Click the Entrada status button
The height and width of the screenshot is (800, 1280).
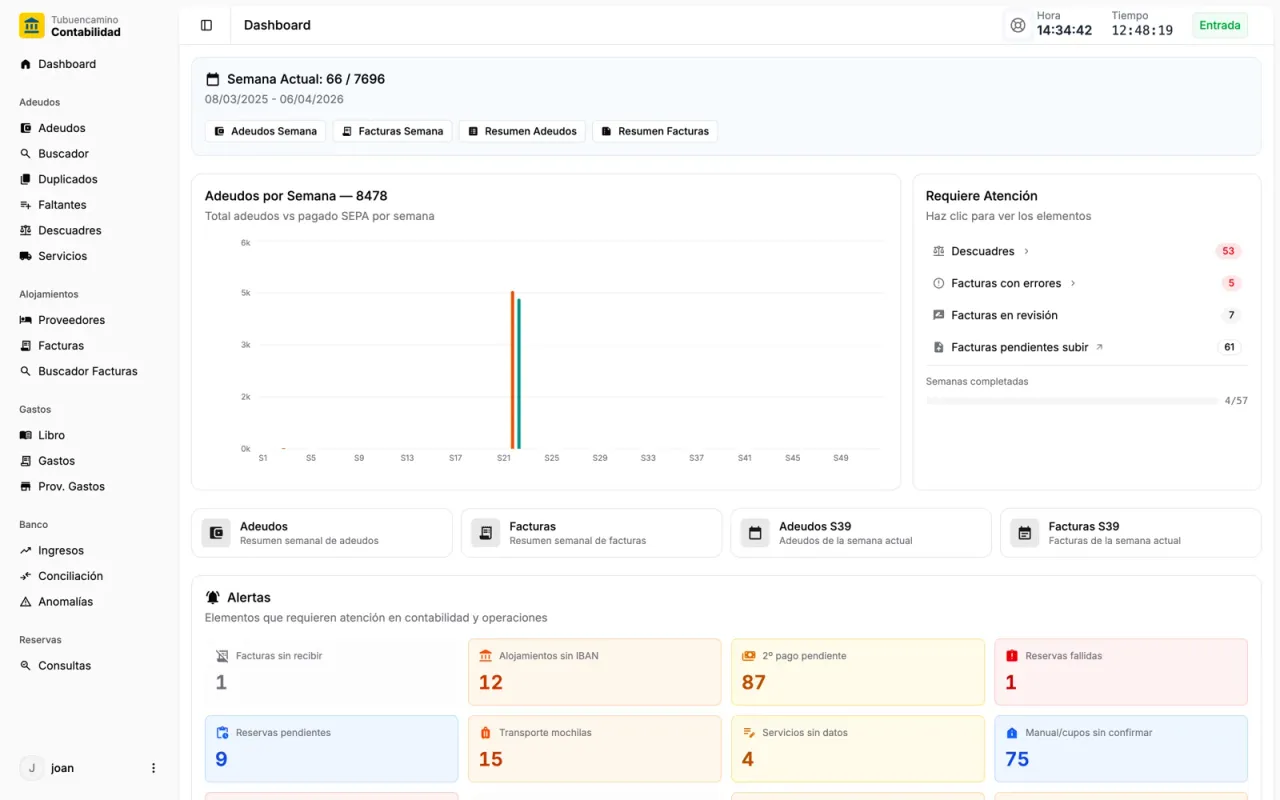point(1220,25)
